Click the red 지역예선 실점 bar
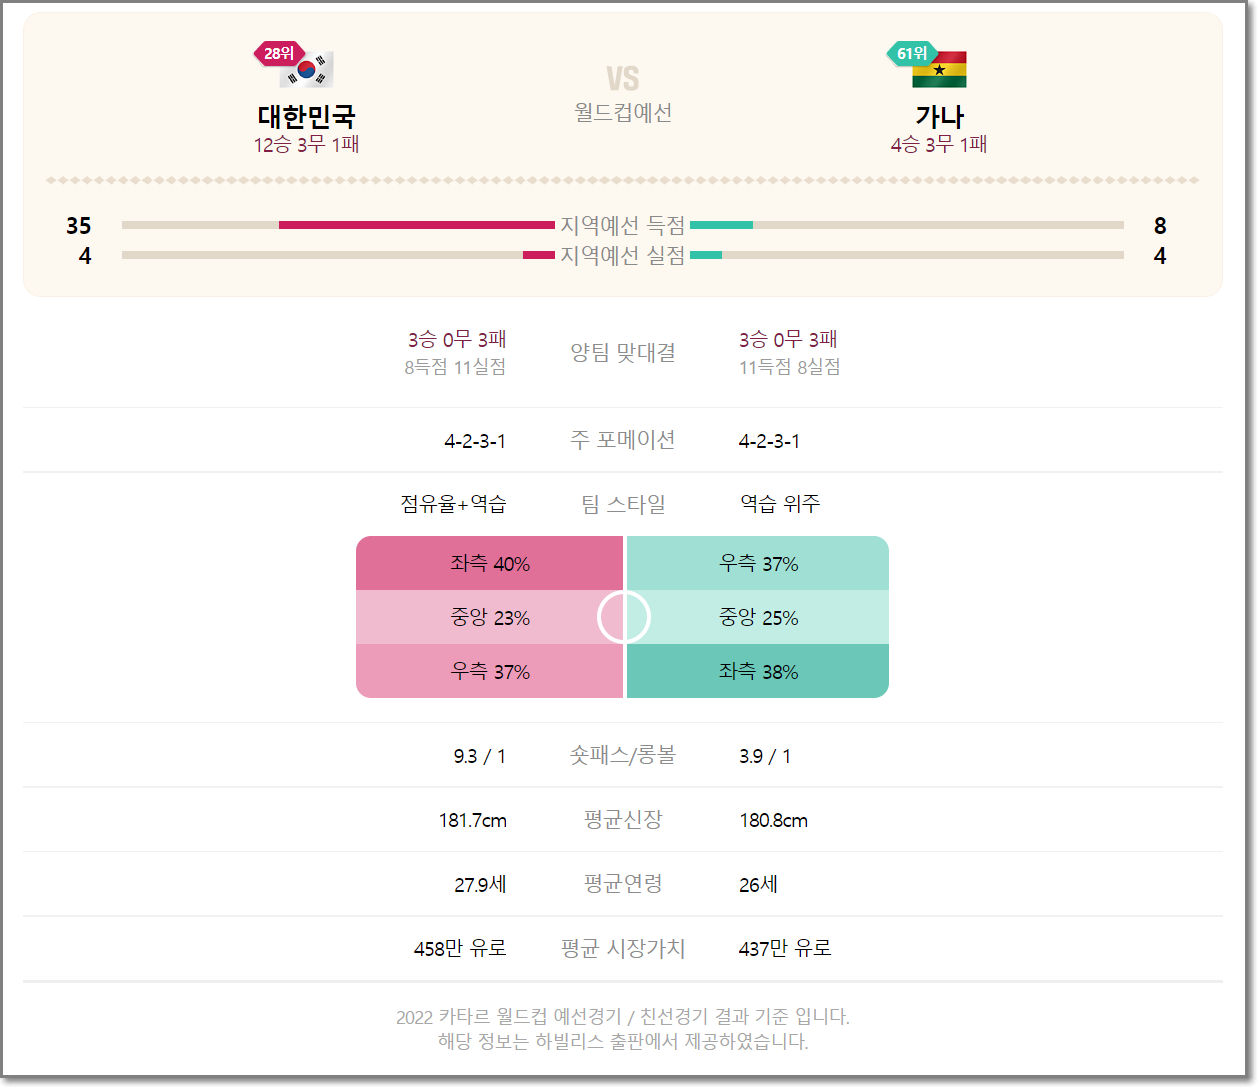1257x1087 pixels. (538, 255)
